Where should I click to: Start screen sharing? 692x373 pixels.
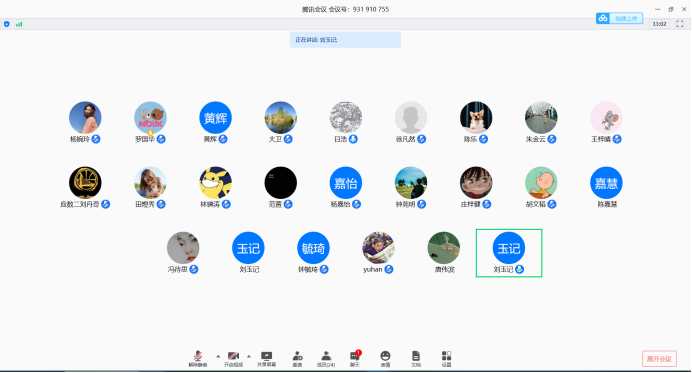[x=267, y=359]
